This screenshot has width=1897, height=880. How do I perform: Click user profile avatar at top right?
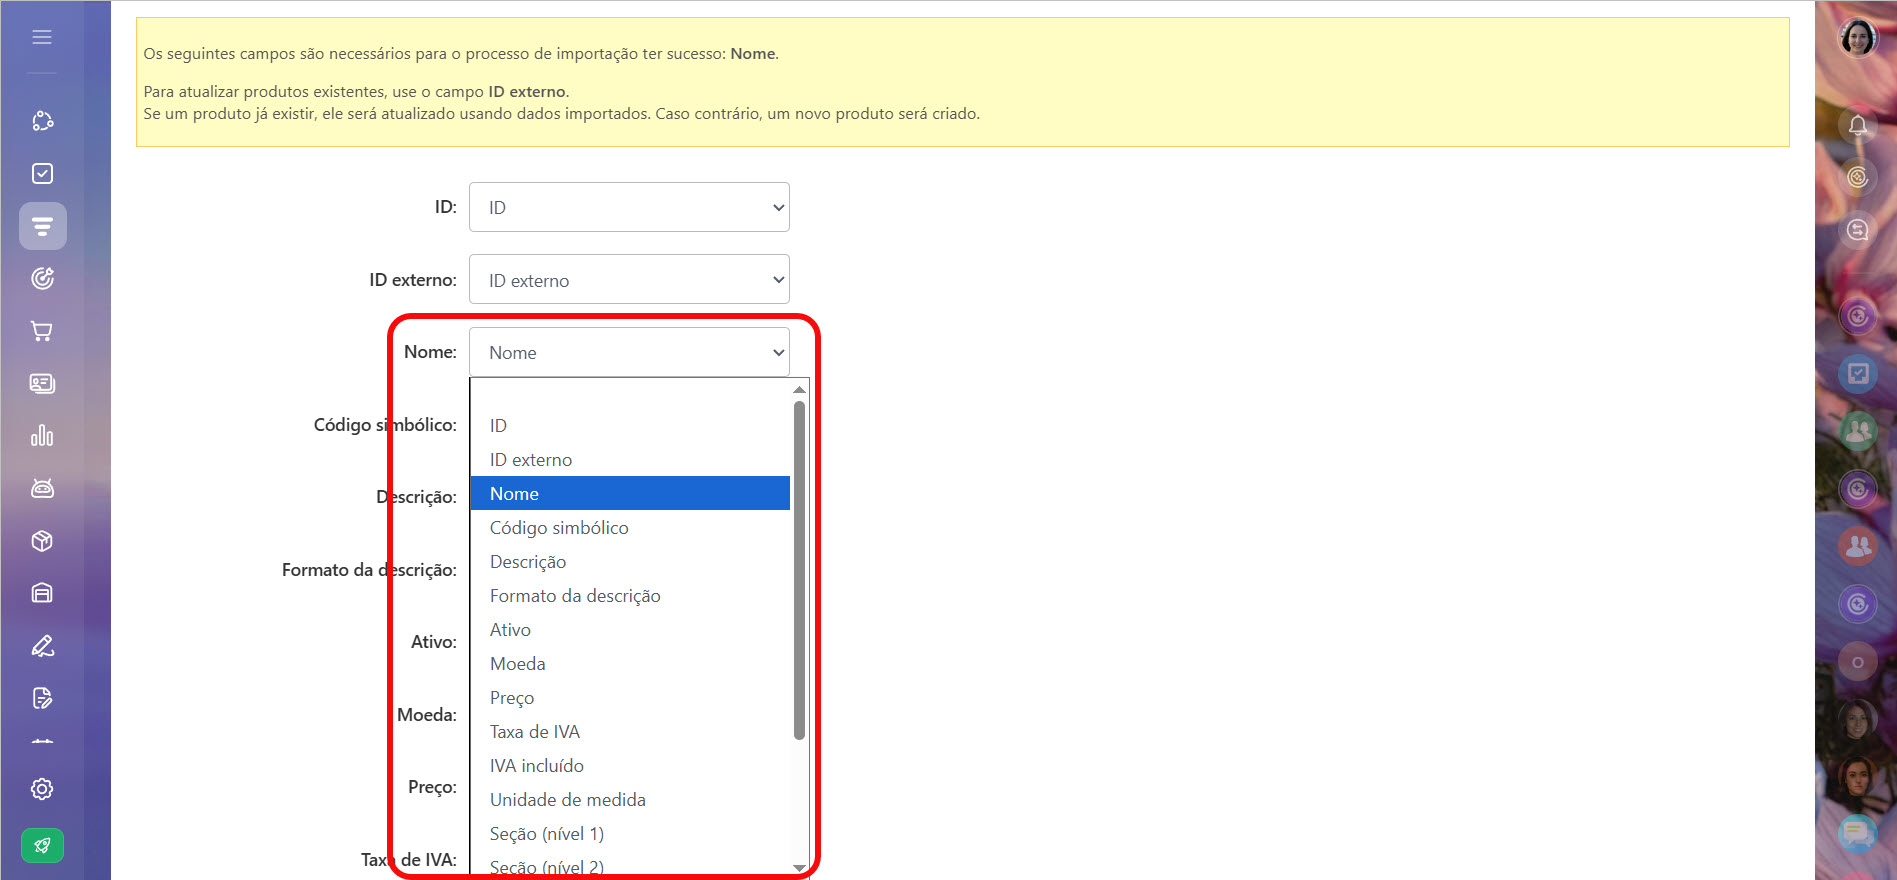[x=1857, y=38]
